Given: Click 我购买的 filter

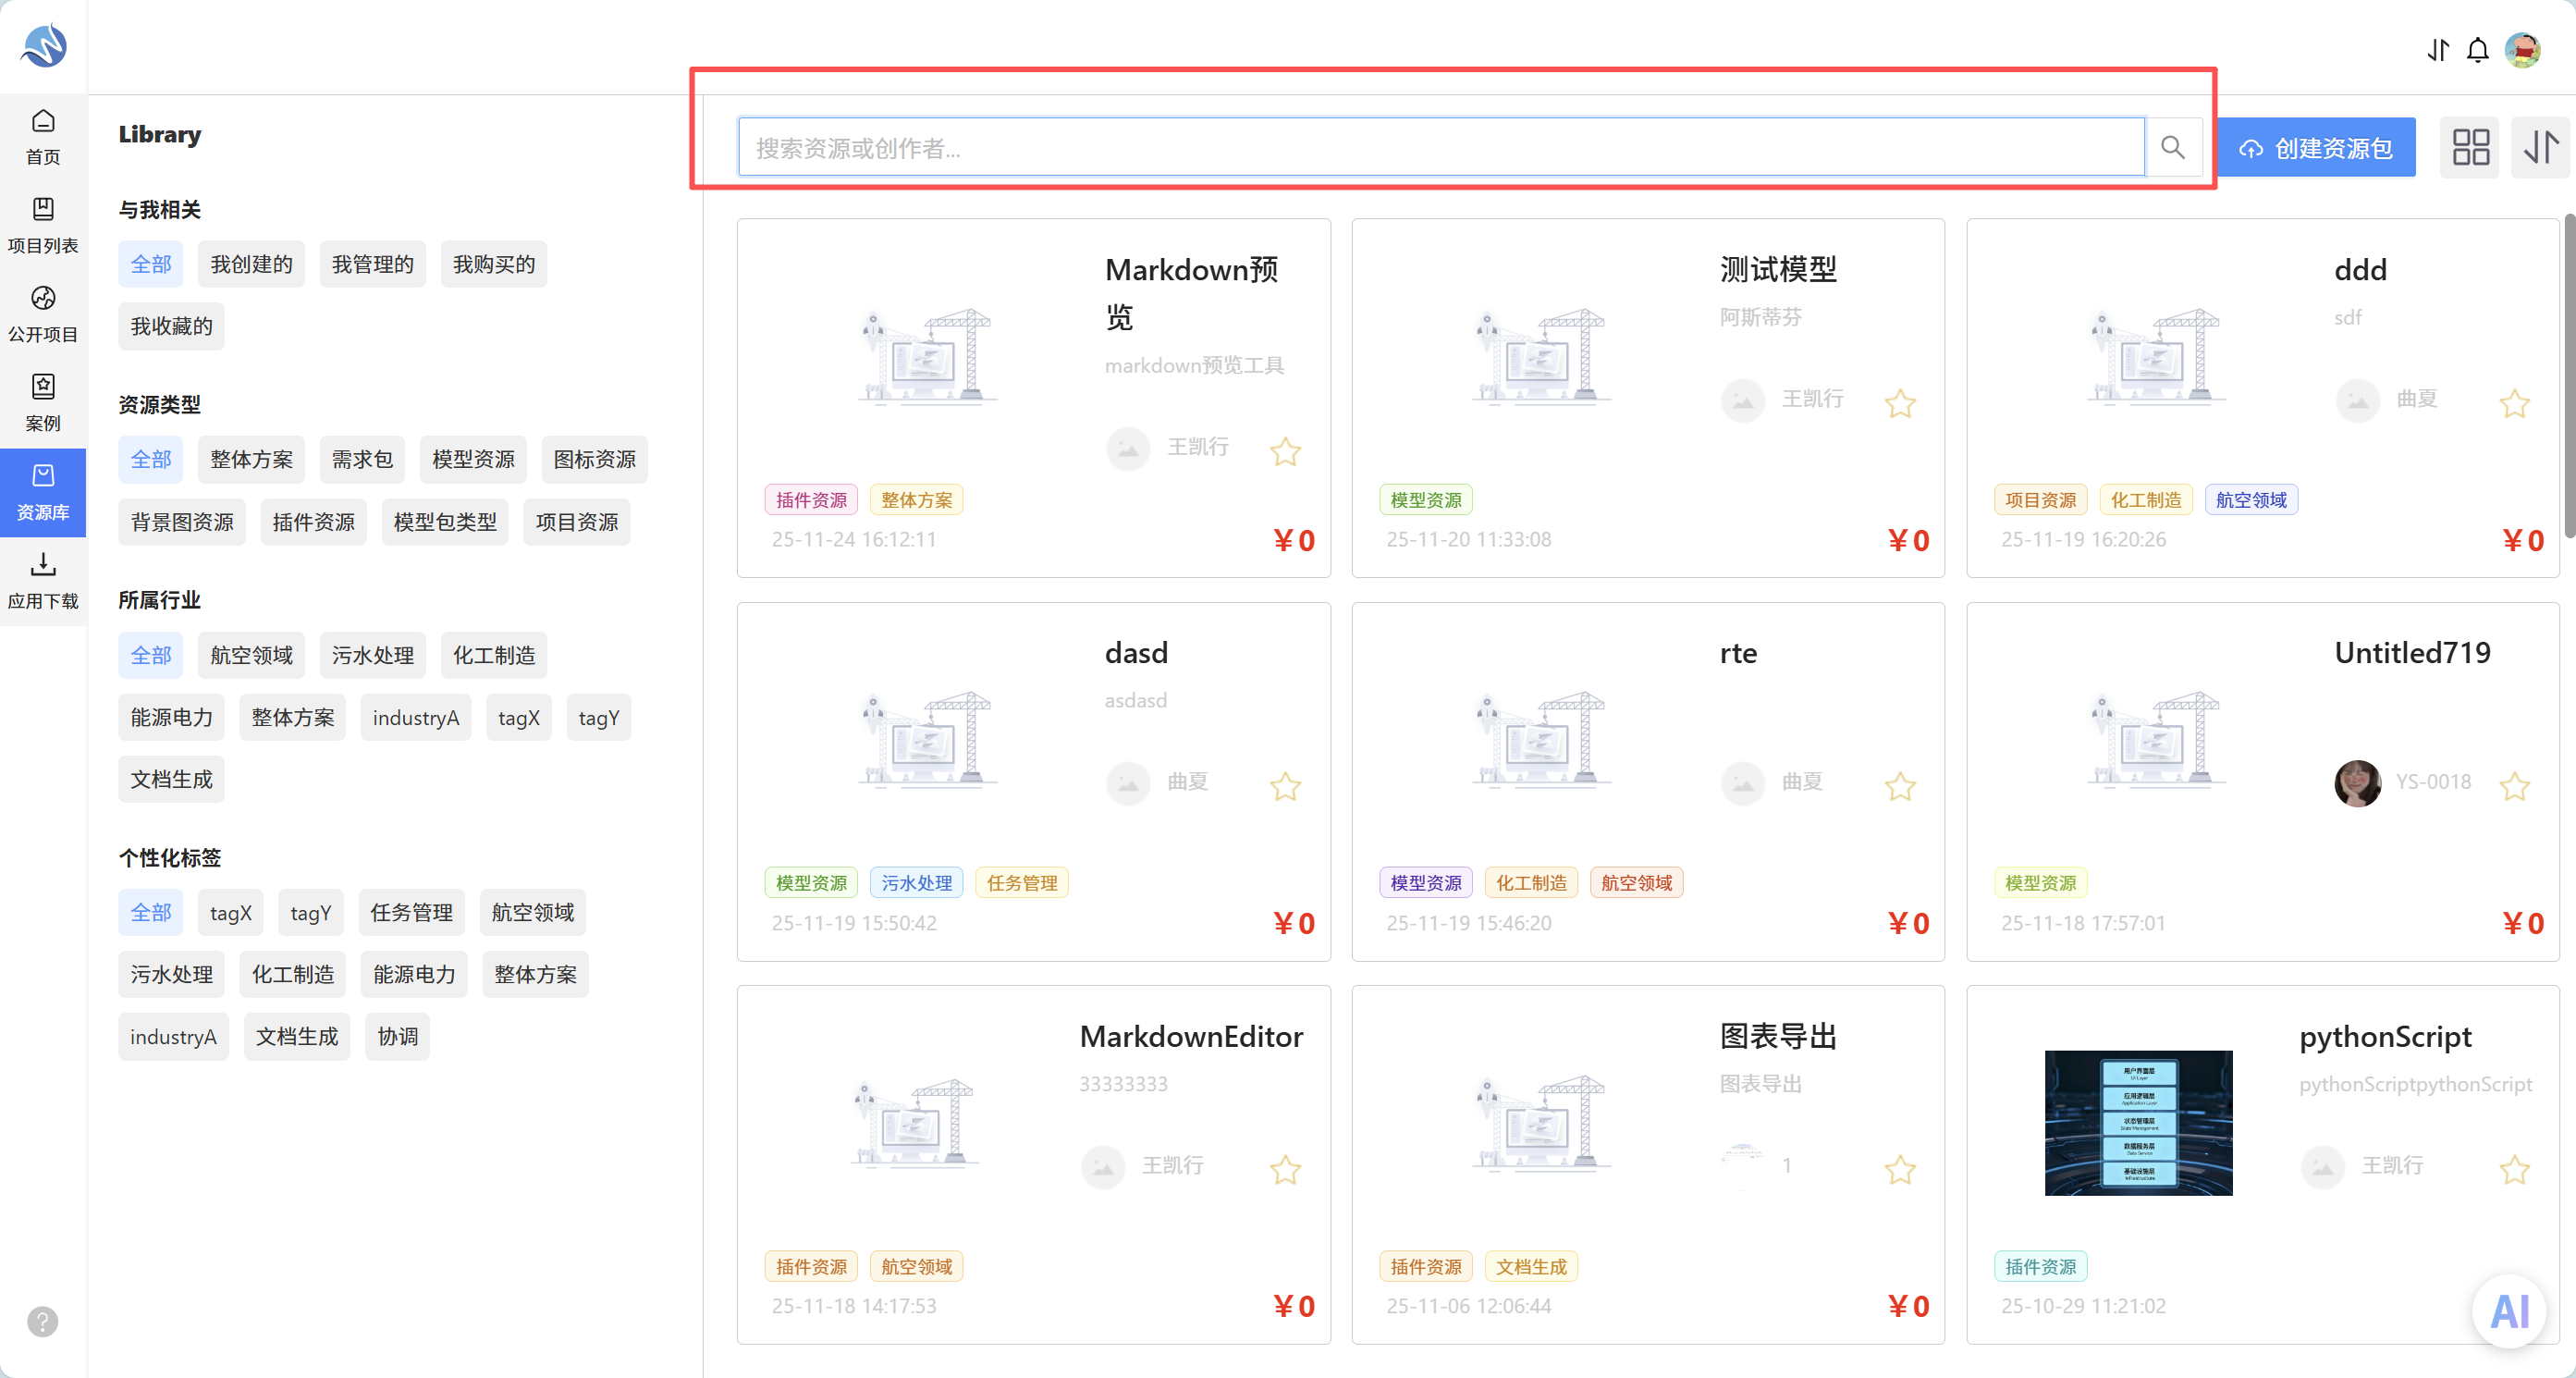Looking at the screenshot, I should click(x=493, y=264).
